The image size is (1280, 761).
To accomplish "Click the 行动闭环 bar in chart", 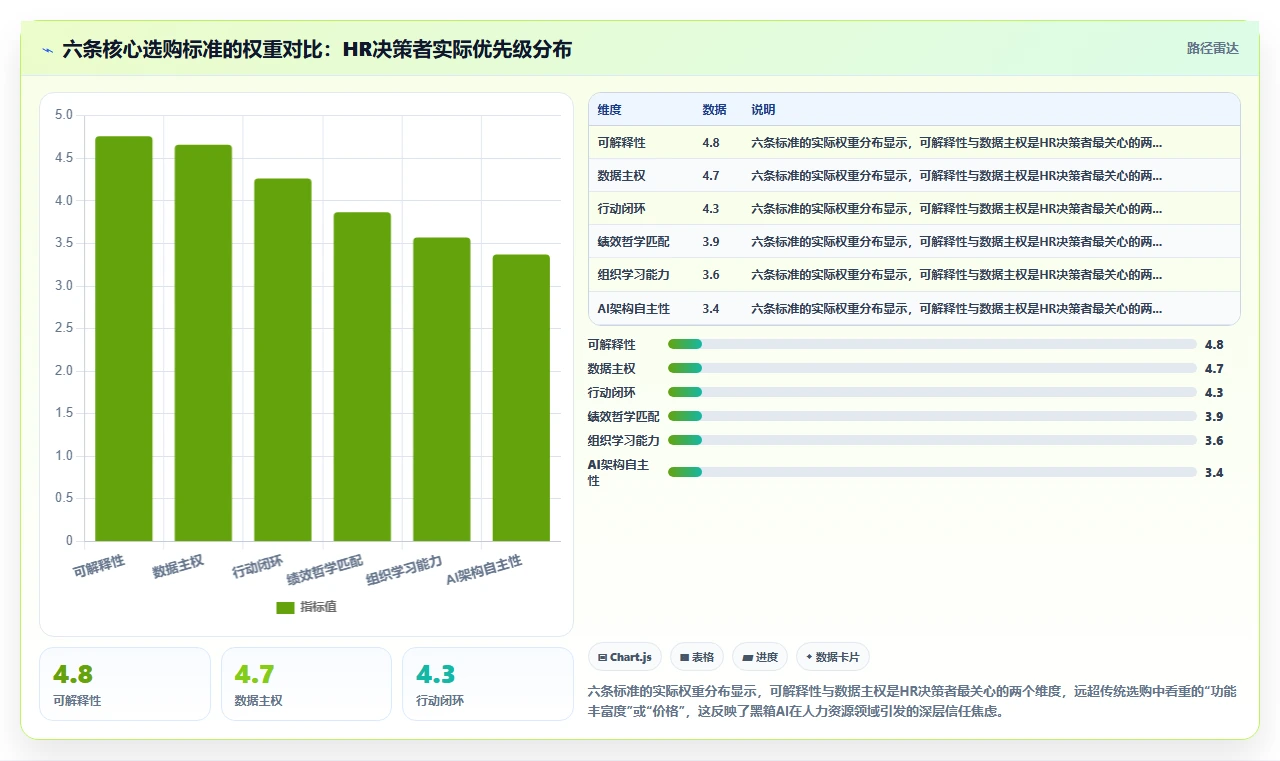I will (283, 360).
